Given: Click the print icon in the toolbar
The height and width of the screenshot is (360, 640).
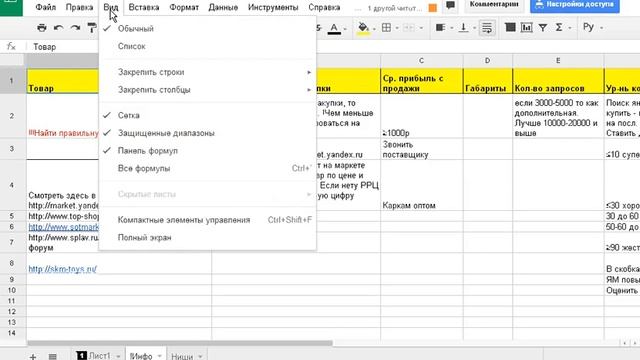Looking at the screenshot, I should coord(42,28).
